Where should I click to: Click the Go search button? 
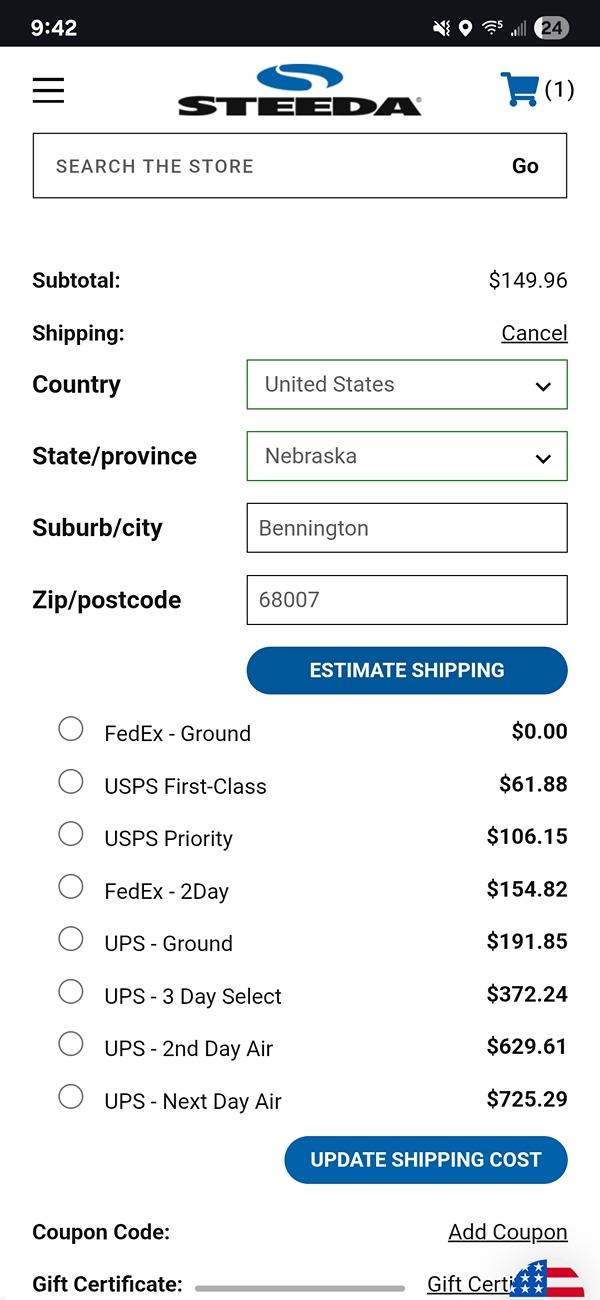pyautogui.click(x=525, y=166)
